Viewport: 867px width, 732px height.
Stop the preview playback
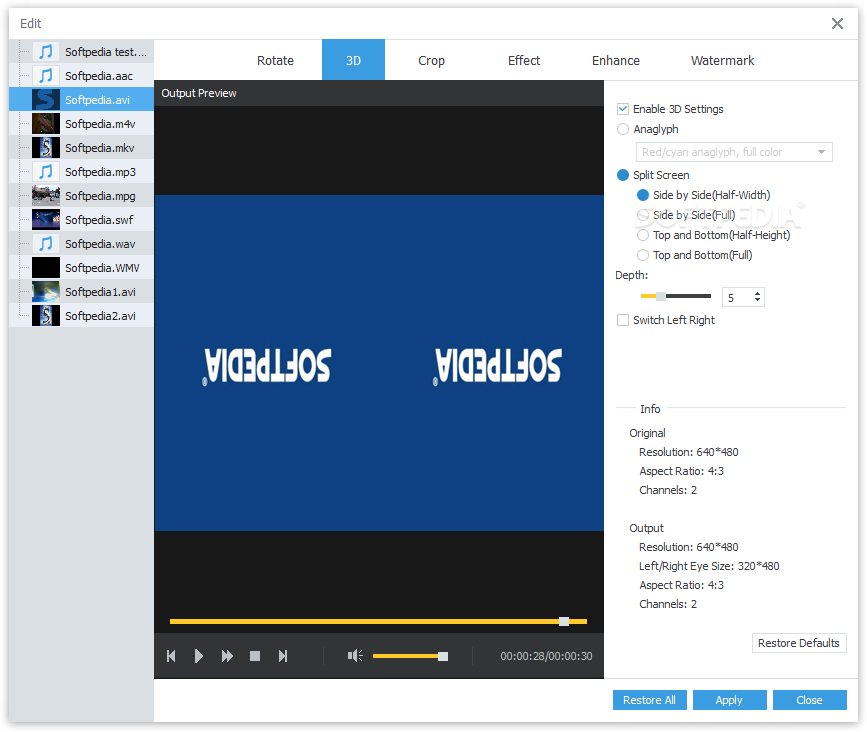tap(255, 656)
